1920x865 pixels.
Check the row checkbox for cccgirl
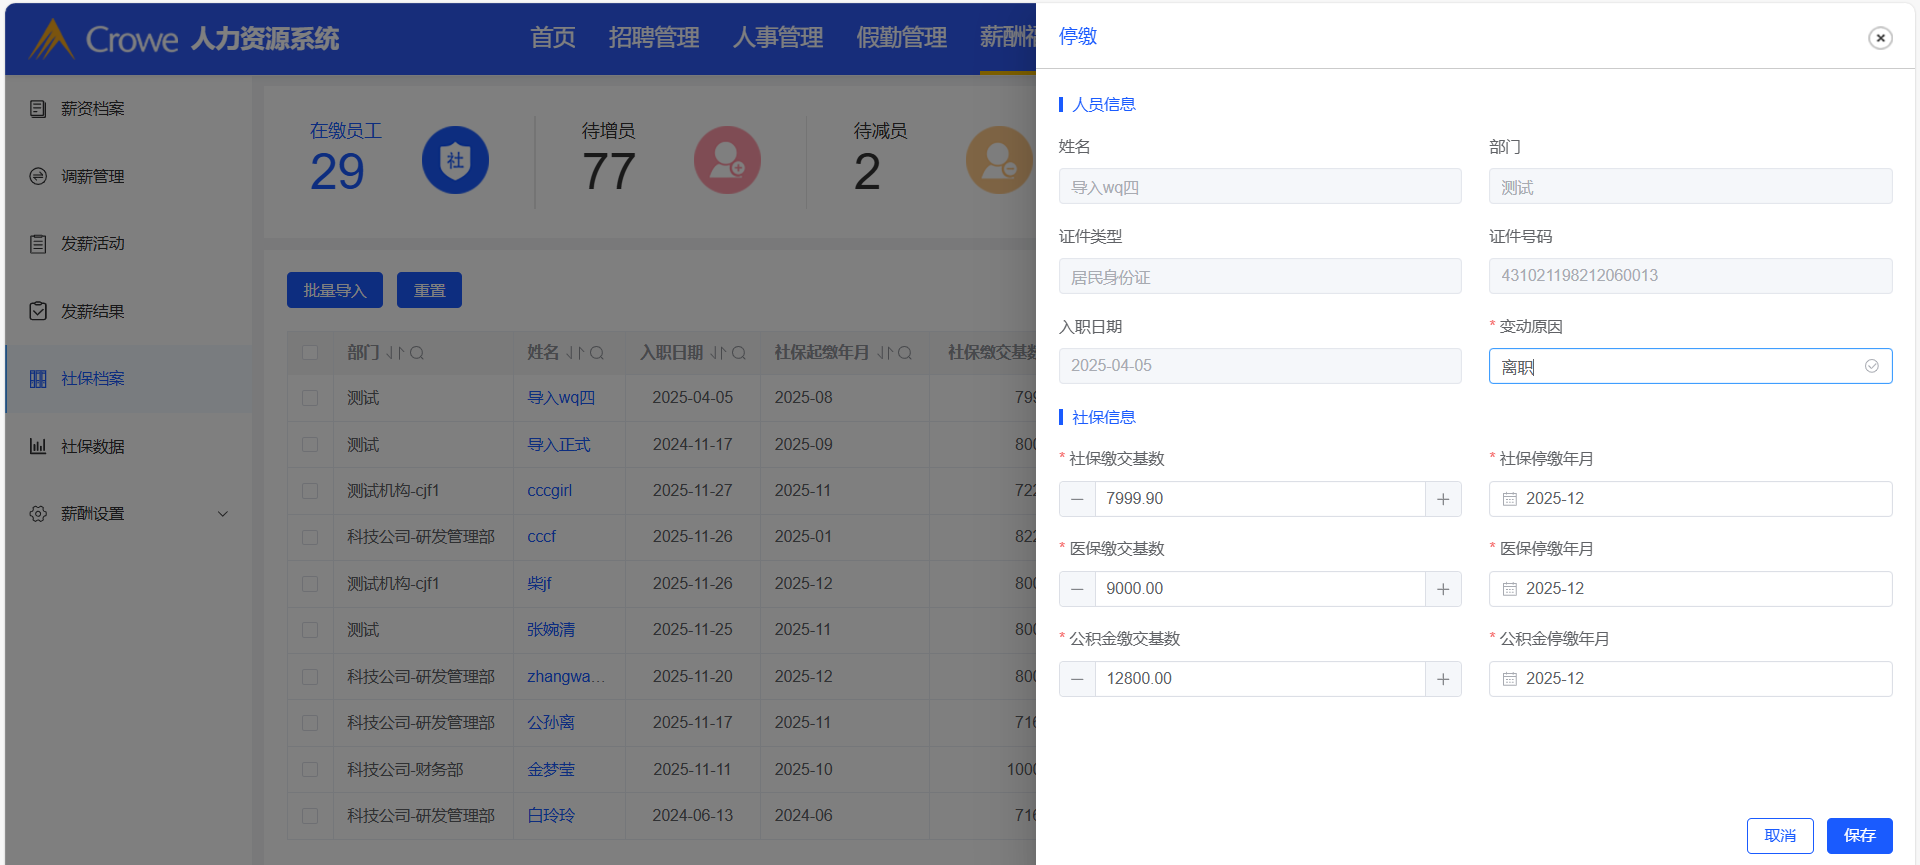point(310,491)
